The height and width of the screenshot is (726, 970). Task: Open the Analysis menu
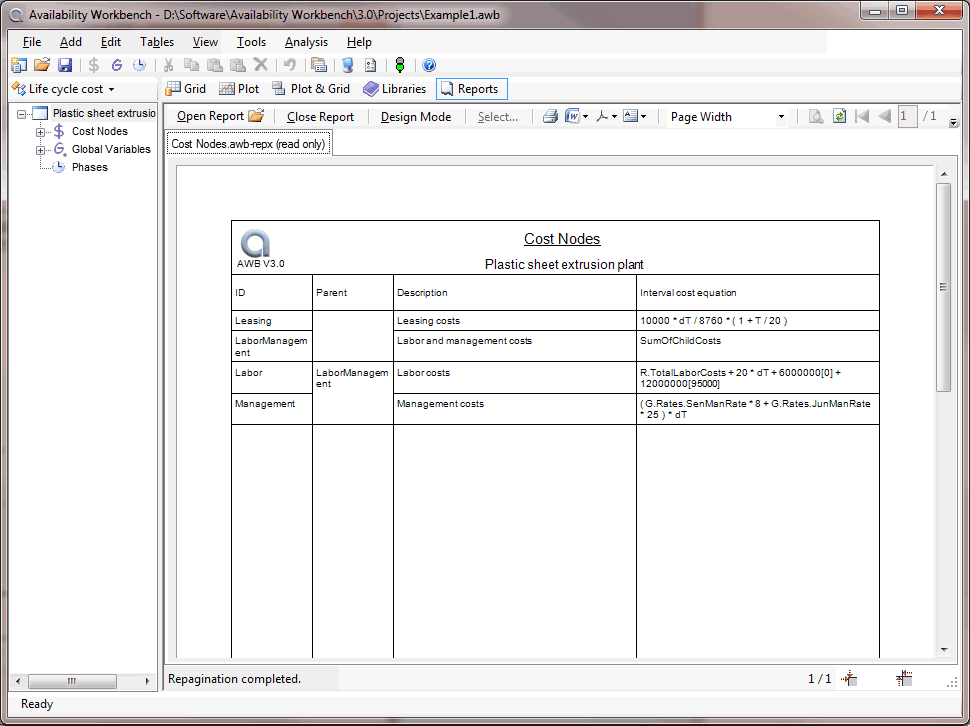(x=306, y=42)
